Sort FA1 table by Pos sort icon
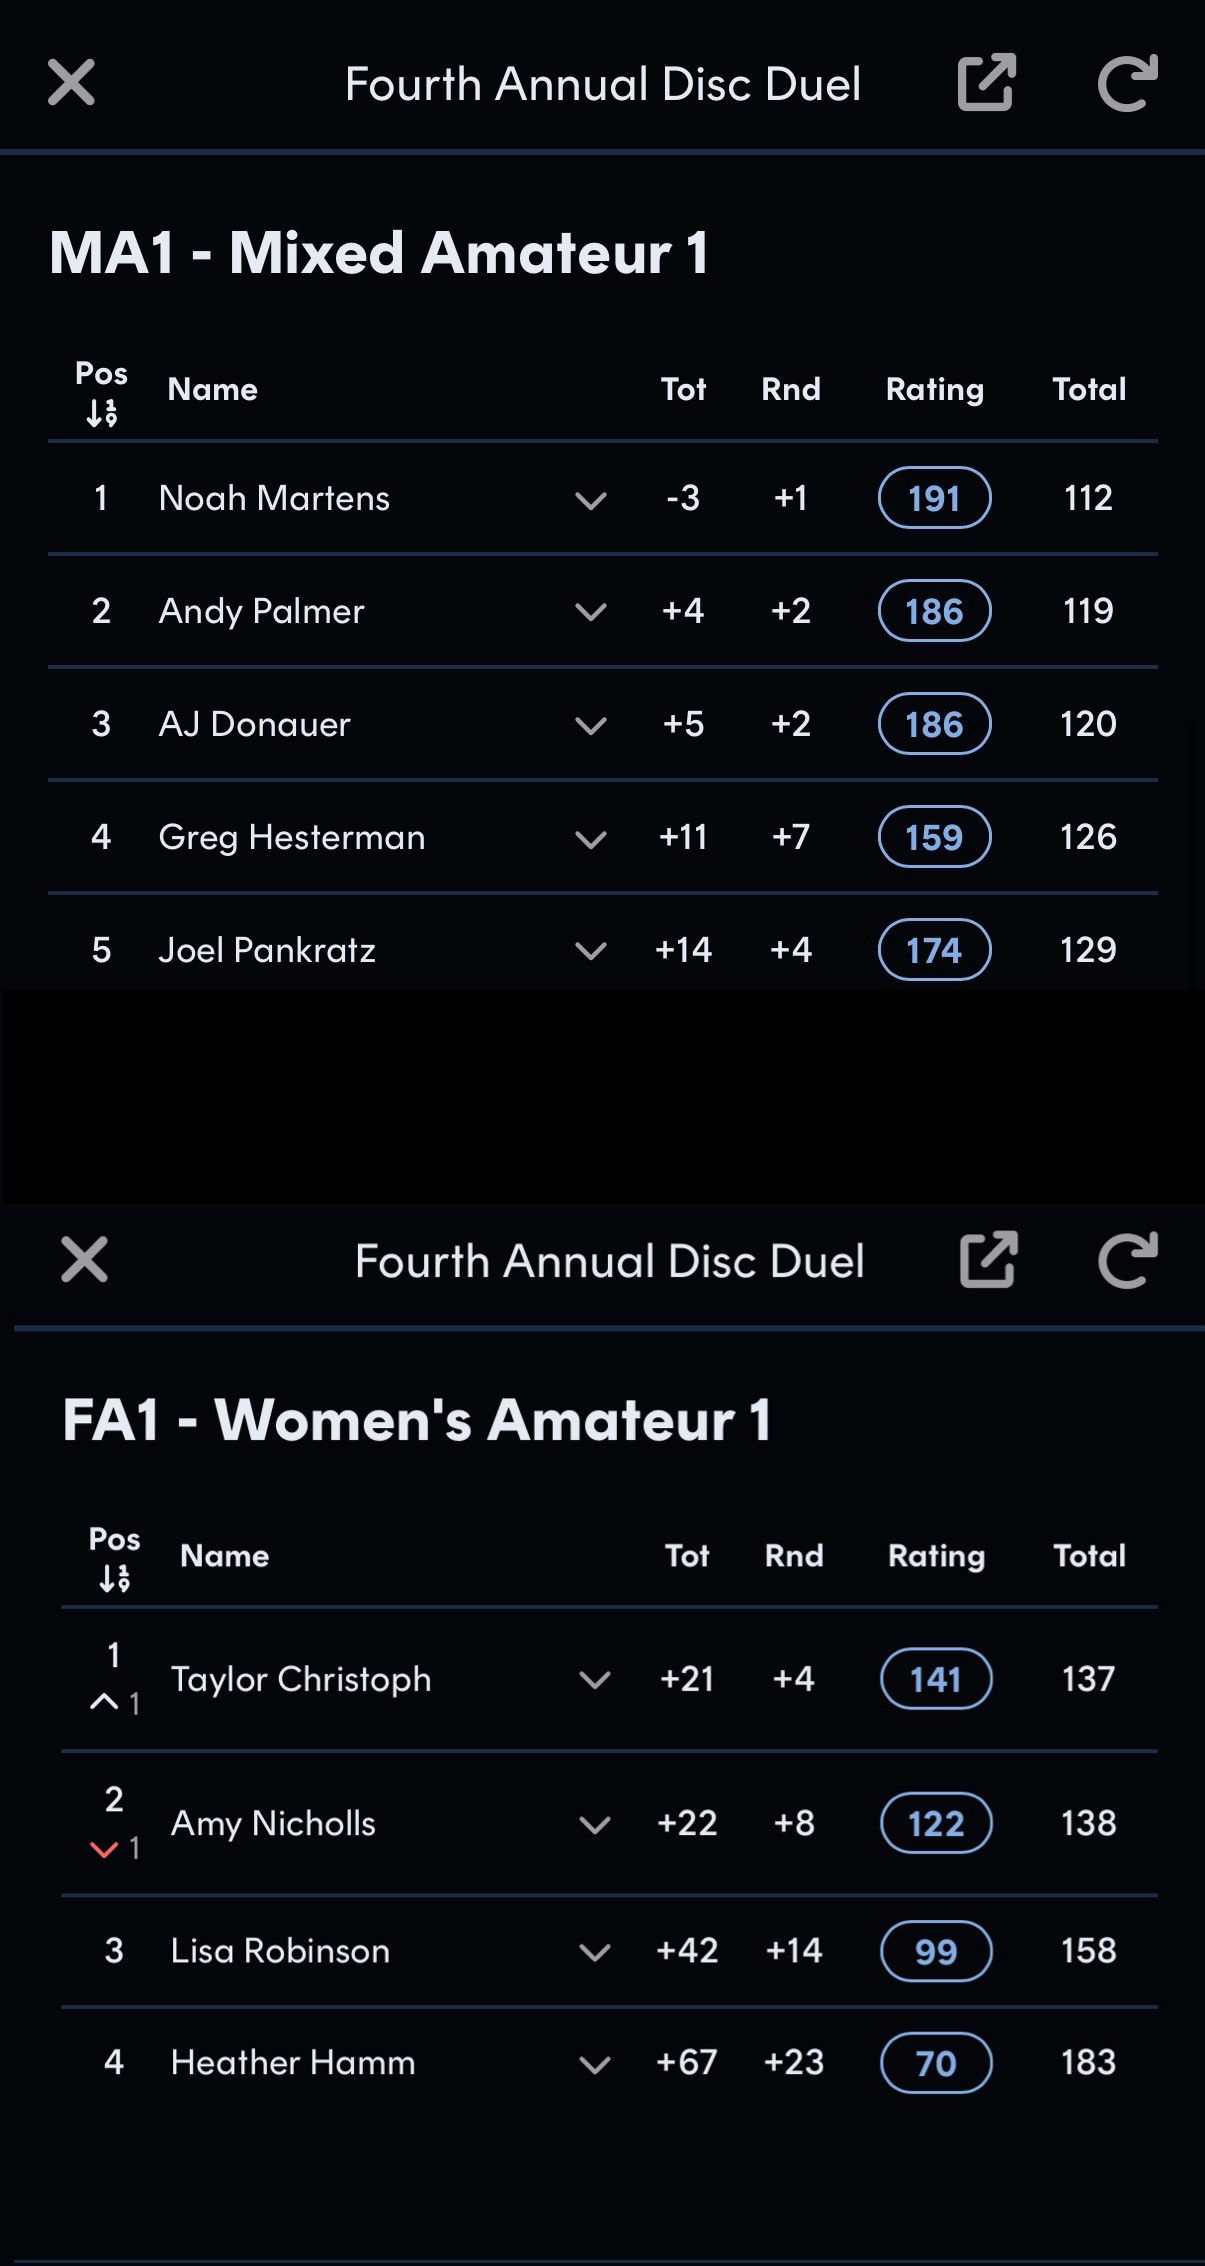The height and width of the screenshot is (2266, 1205). click(114, 1578)
